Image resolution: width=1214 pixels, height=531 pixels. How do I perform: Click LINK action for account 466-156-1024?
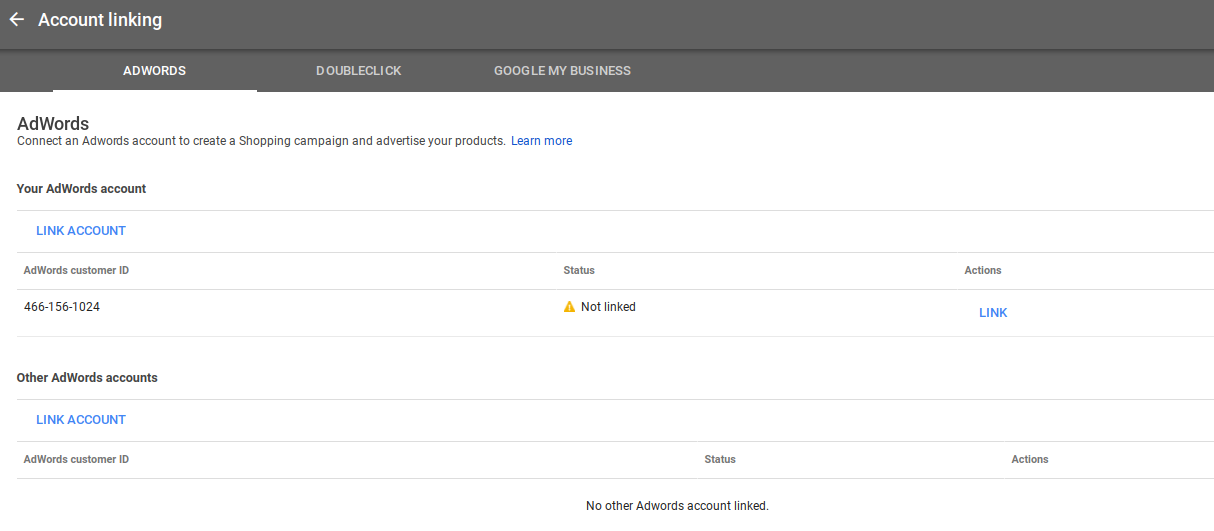pyautogui.click(x=993, y=313)
